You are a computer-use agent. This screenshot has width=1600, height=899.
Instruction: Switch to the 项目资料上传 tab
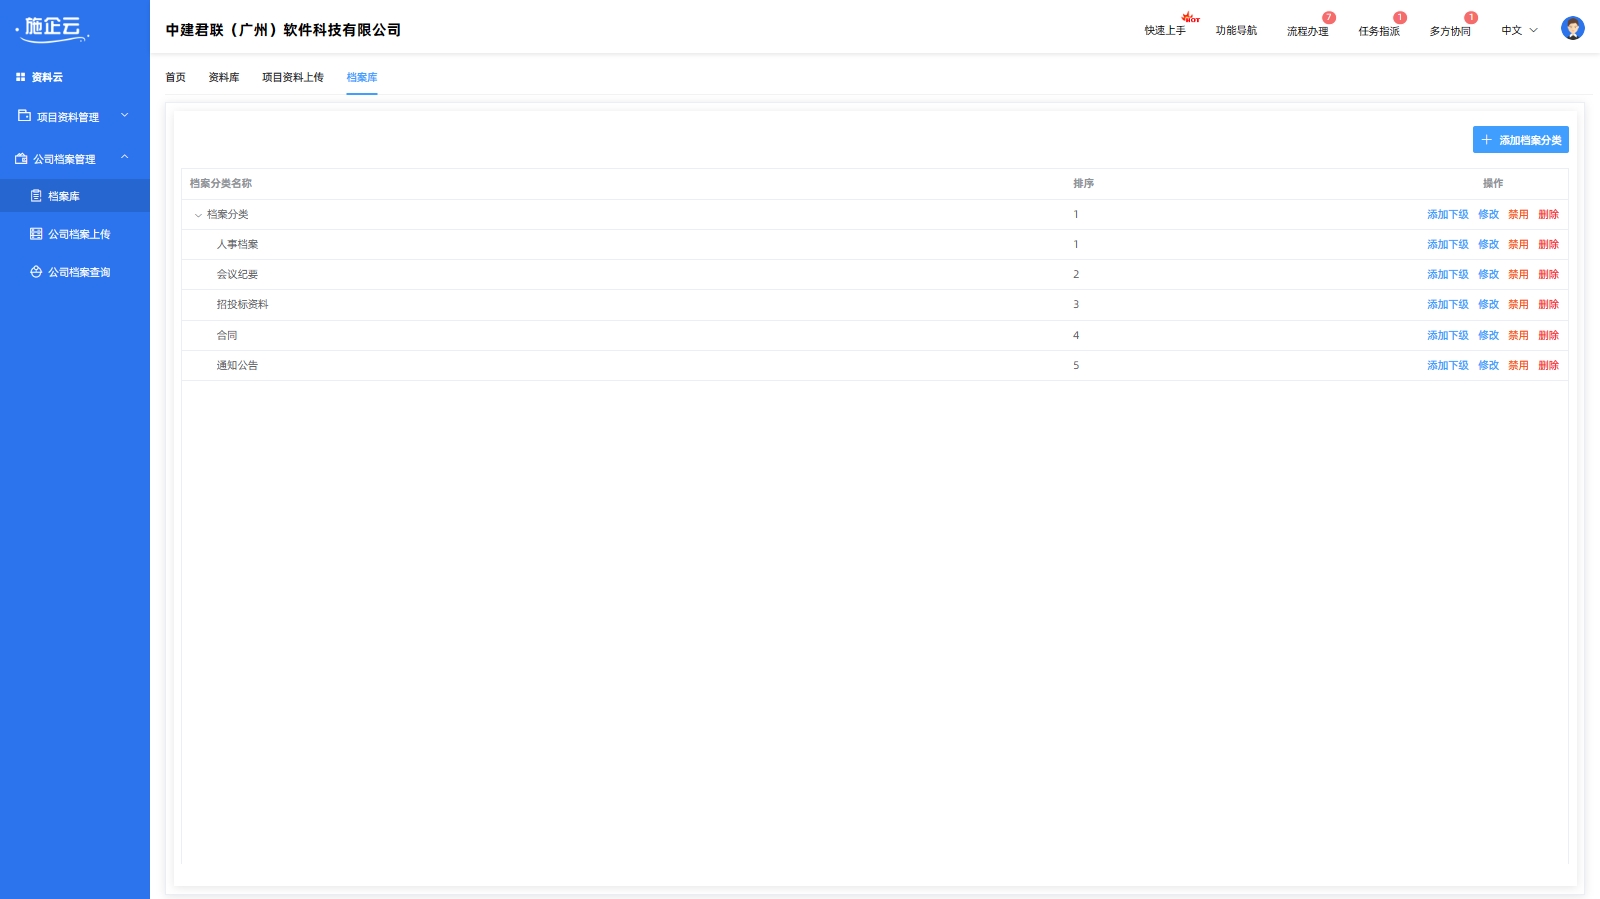point(293,77)
